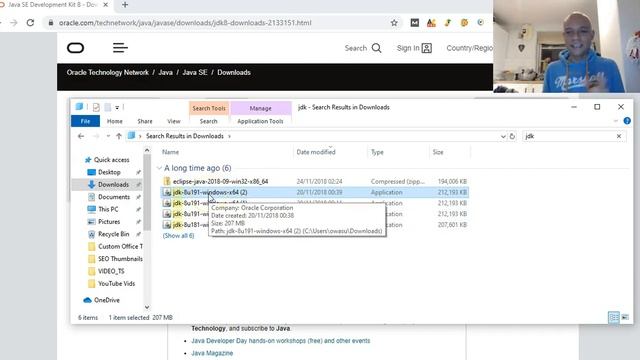
Task: Open the Java SE breadcrumb link
Action: tap(195, 72)
